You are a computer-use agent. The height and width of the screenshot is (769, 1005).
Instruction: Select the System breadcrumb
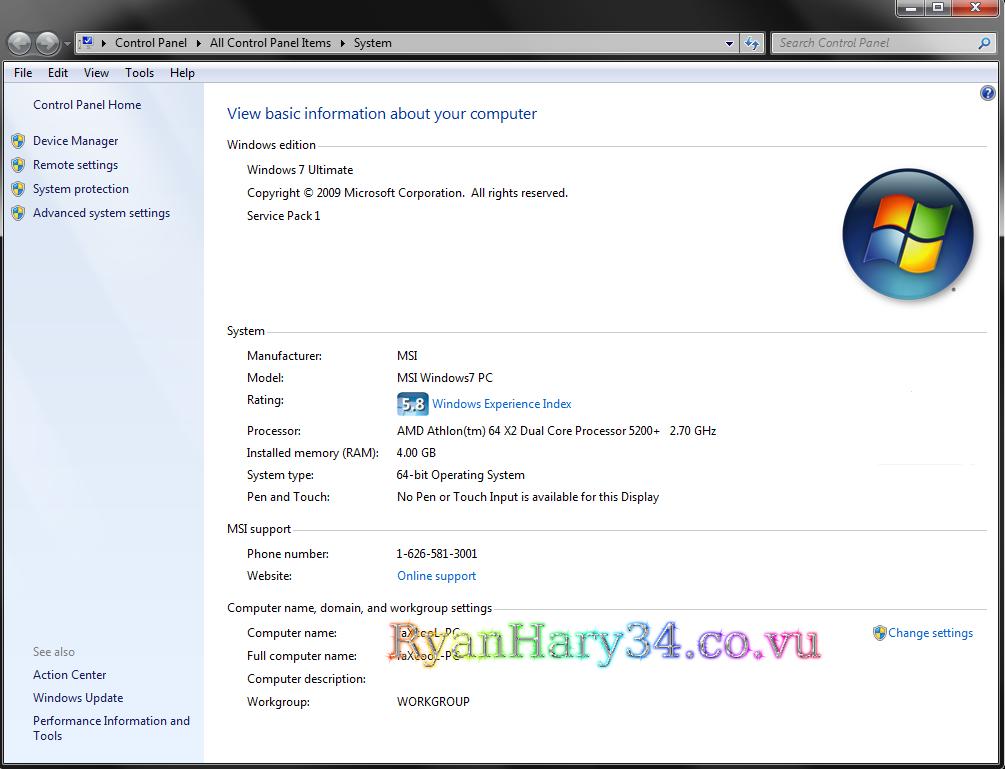point(372,43)
